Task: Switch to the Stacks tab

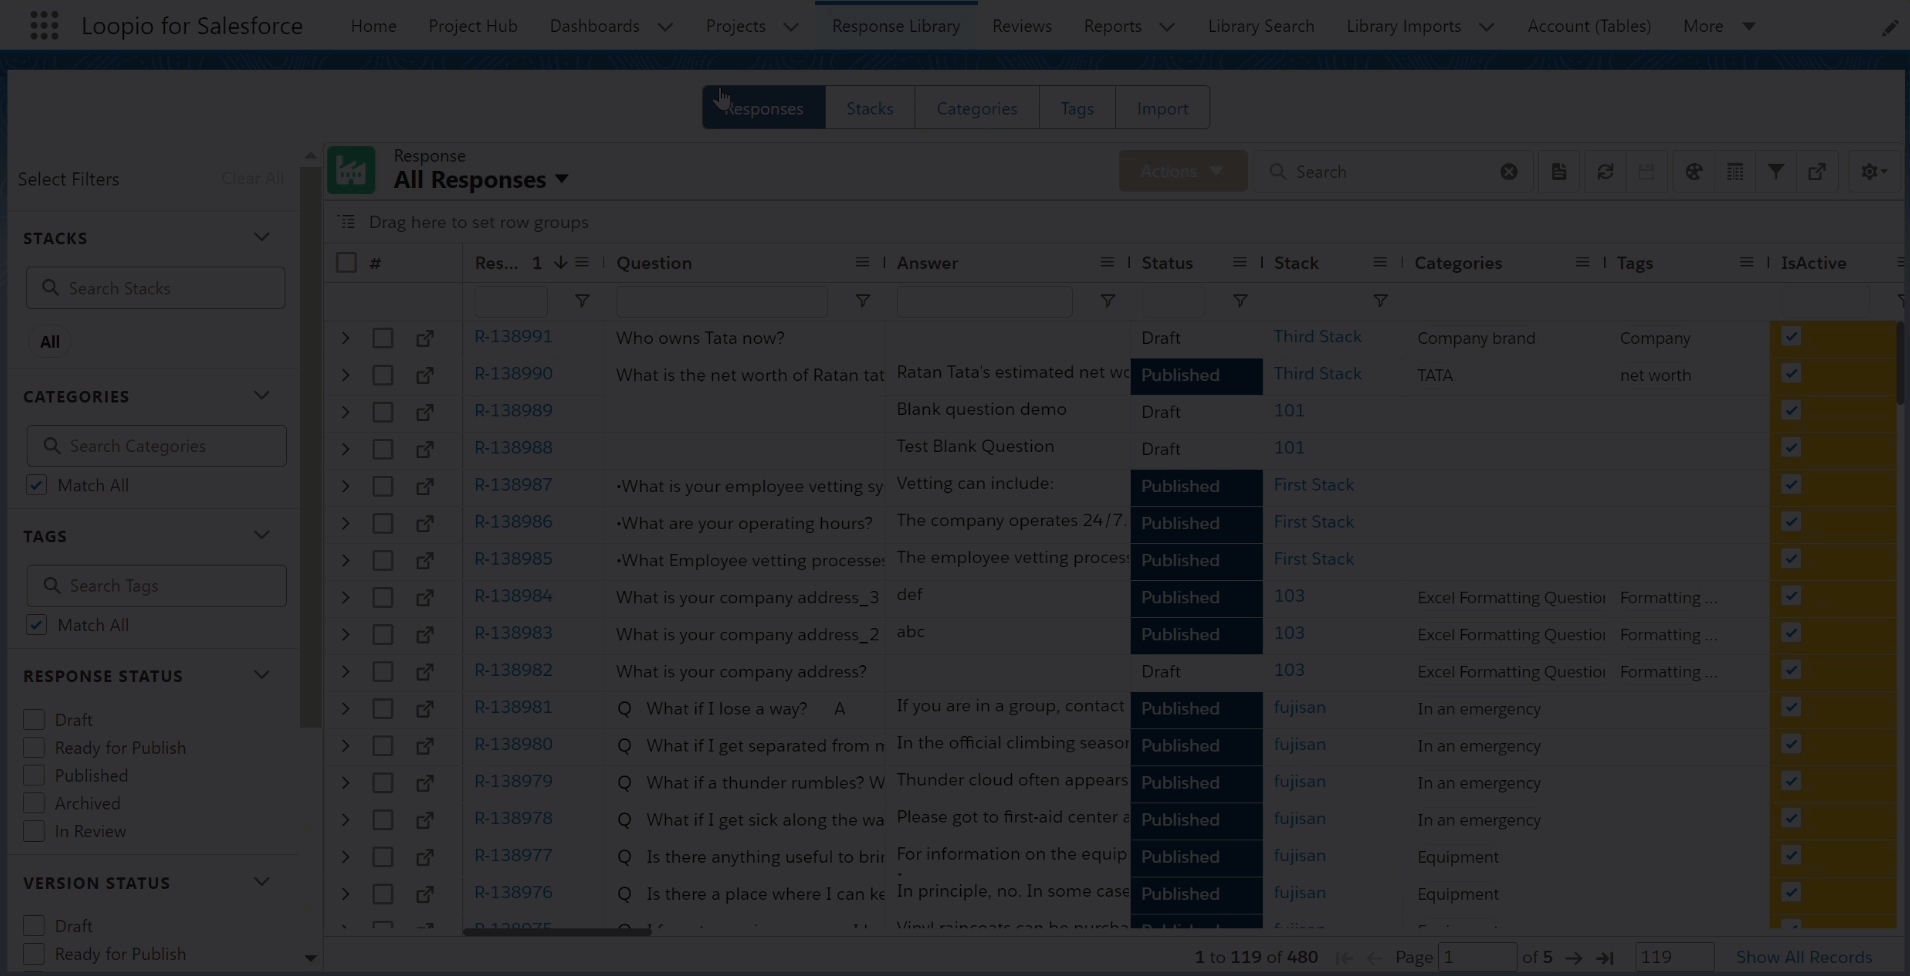Action: point(870,108)
